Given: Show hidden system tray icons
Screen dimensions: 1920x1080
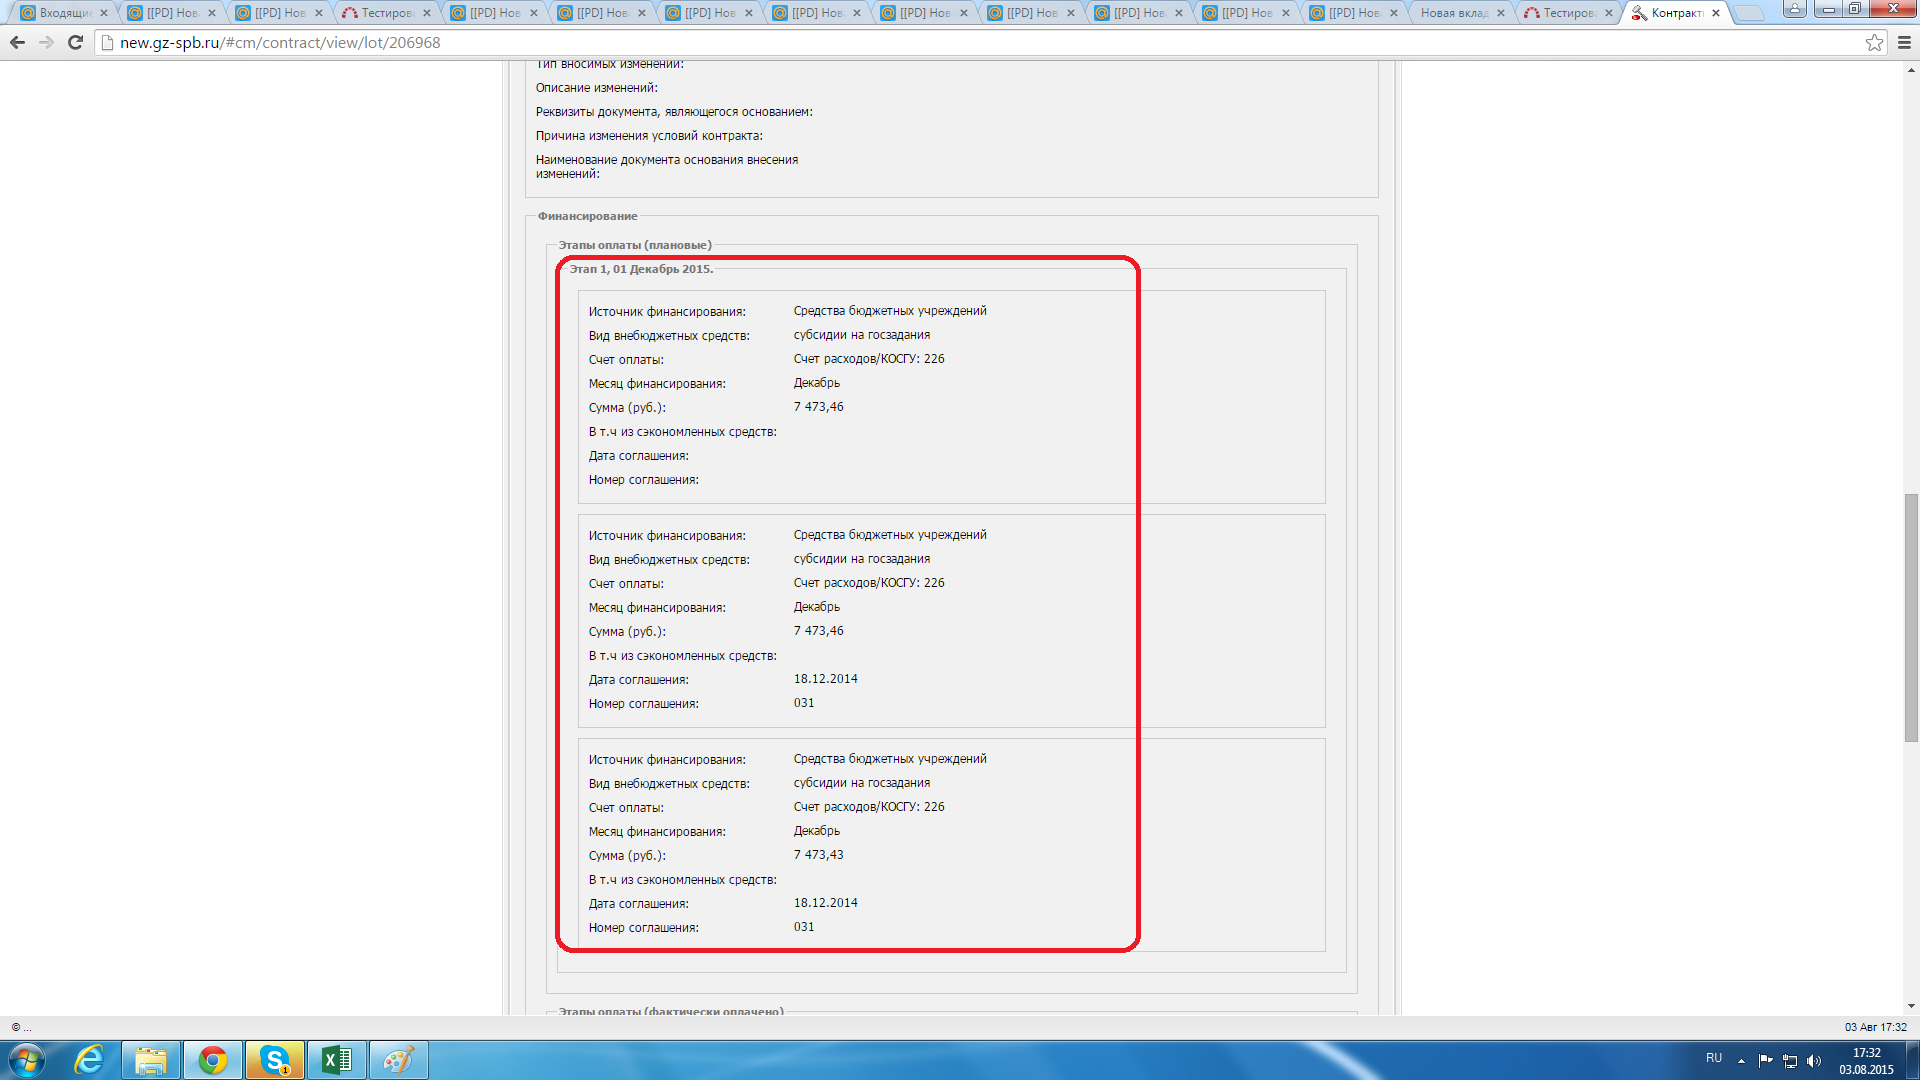Looking at the screenshot, I should coord(1741,1060).
